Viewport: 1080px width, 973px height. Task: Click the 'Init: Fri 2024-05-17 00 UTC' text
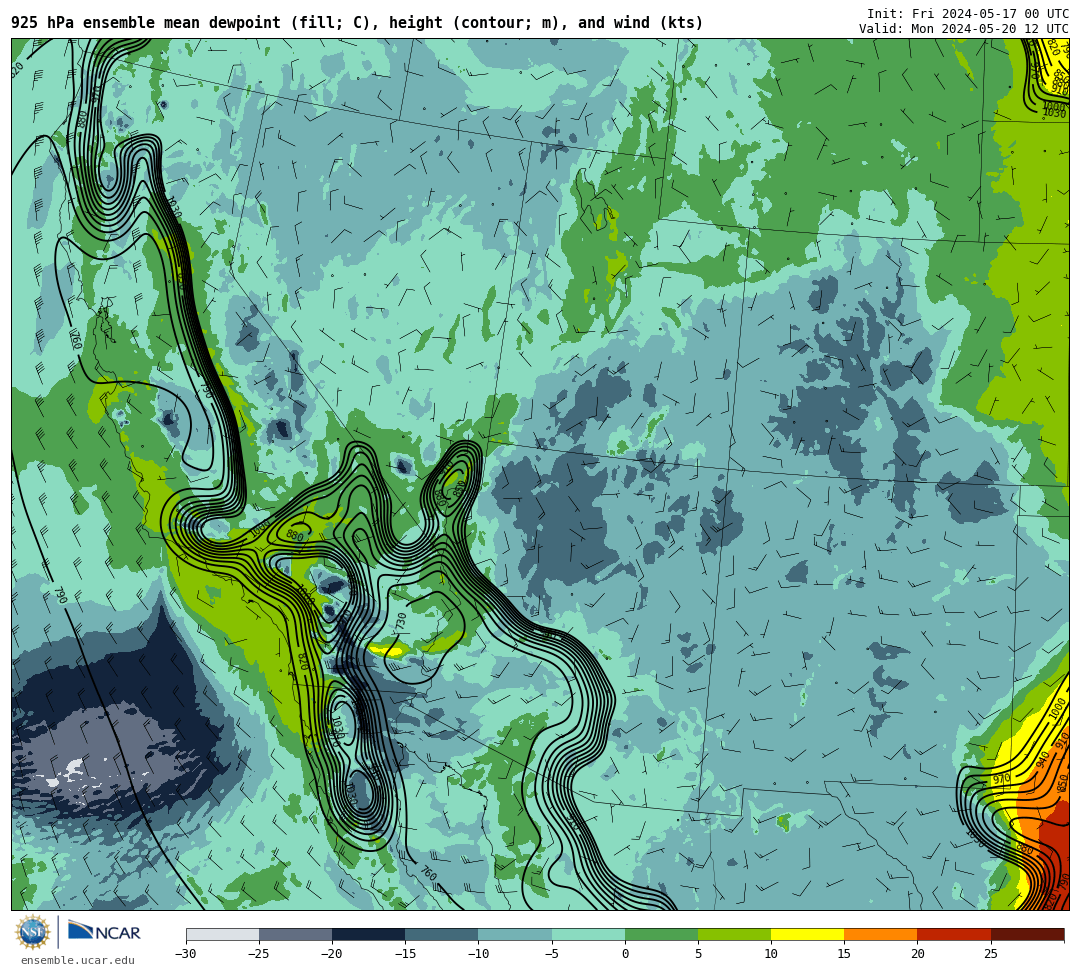968,13
